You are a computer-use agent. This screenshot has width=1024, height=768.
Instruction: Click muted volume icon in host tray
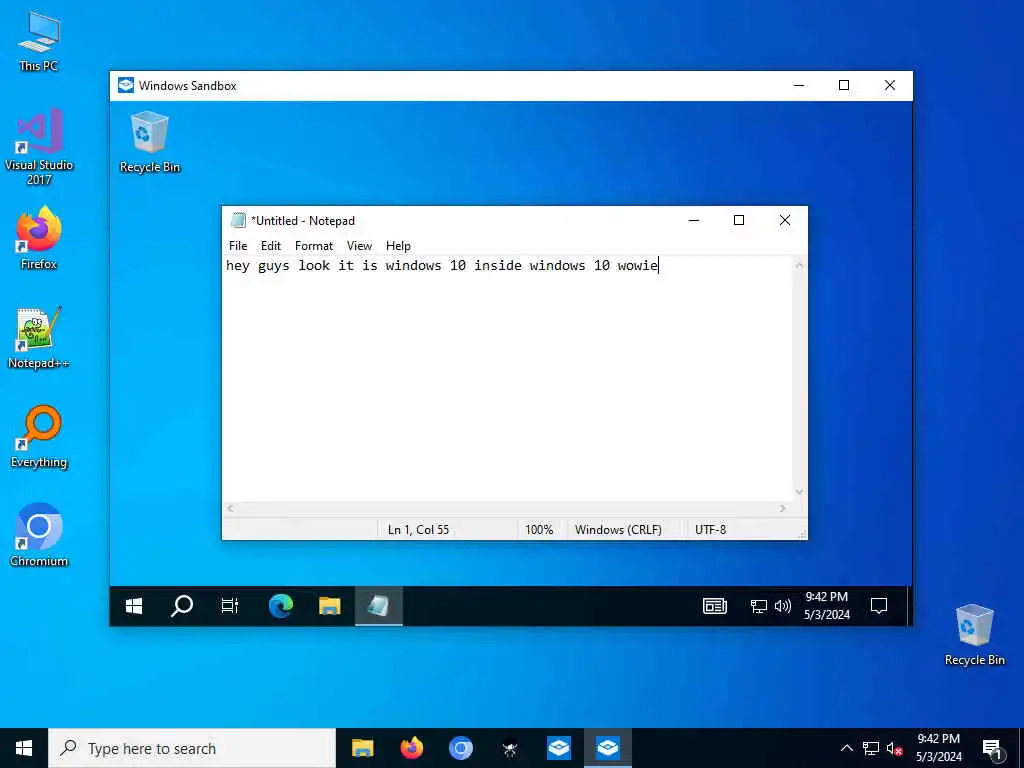click(x=895, y=748)
